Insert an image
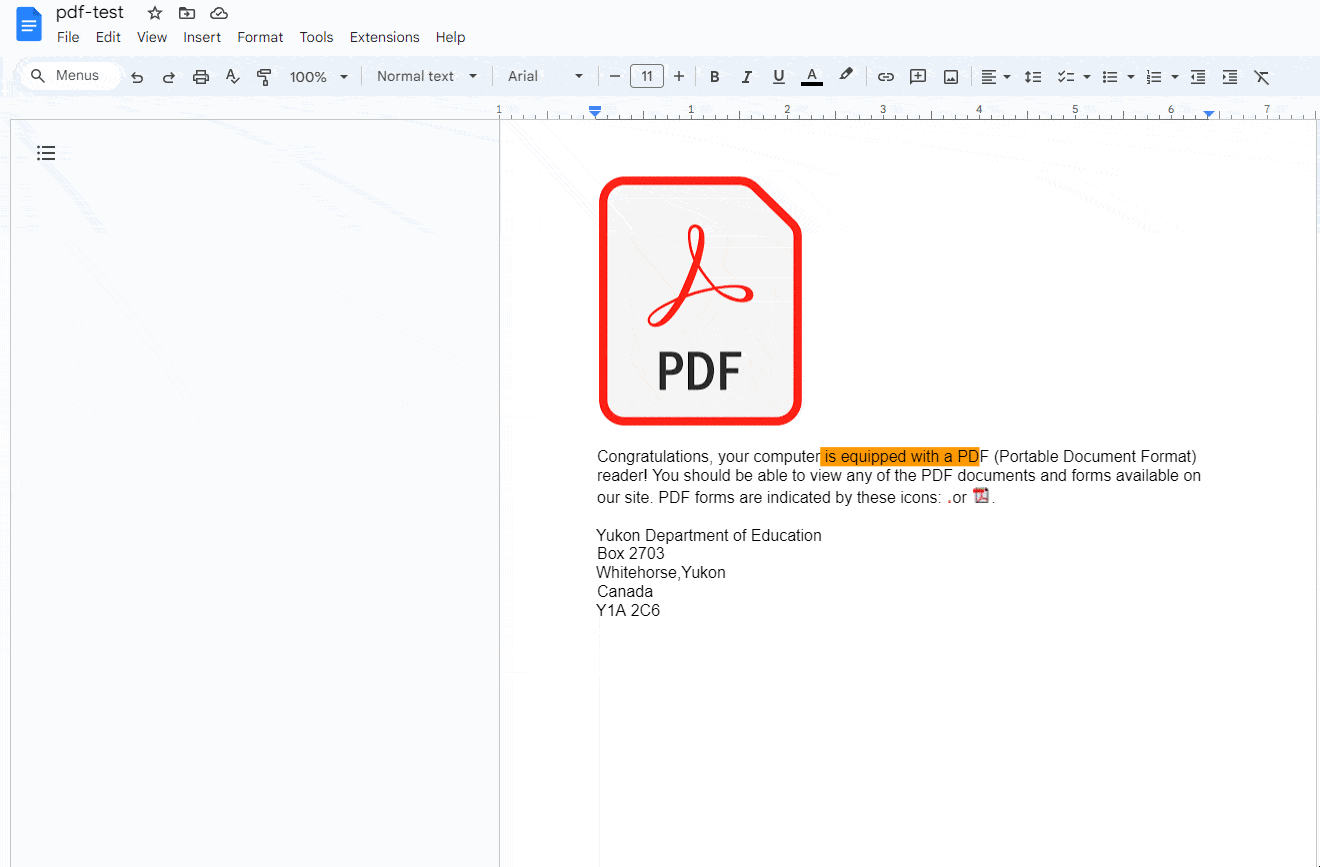The width and height of the screenshot is (1320, 867). (x=951, y=77)
